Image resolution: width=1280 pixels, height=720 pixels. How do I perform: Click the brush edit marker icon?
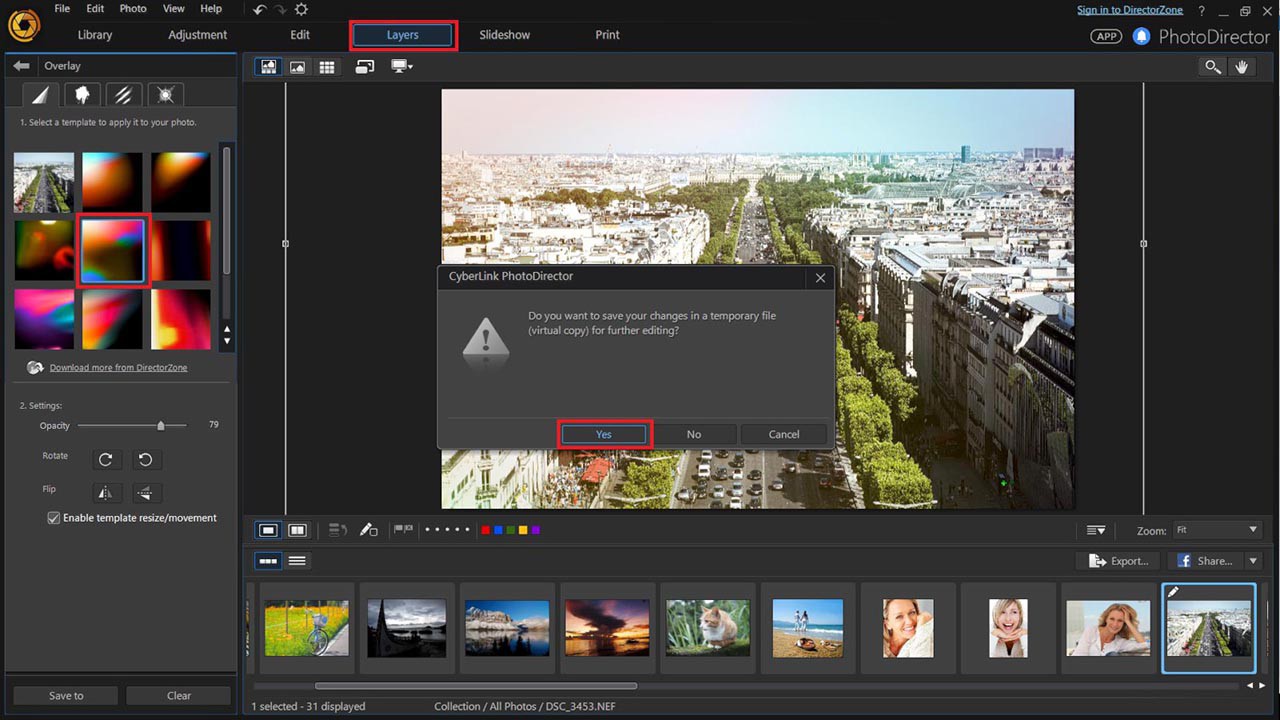[368, 530]
